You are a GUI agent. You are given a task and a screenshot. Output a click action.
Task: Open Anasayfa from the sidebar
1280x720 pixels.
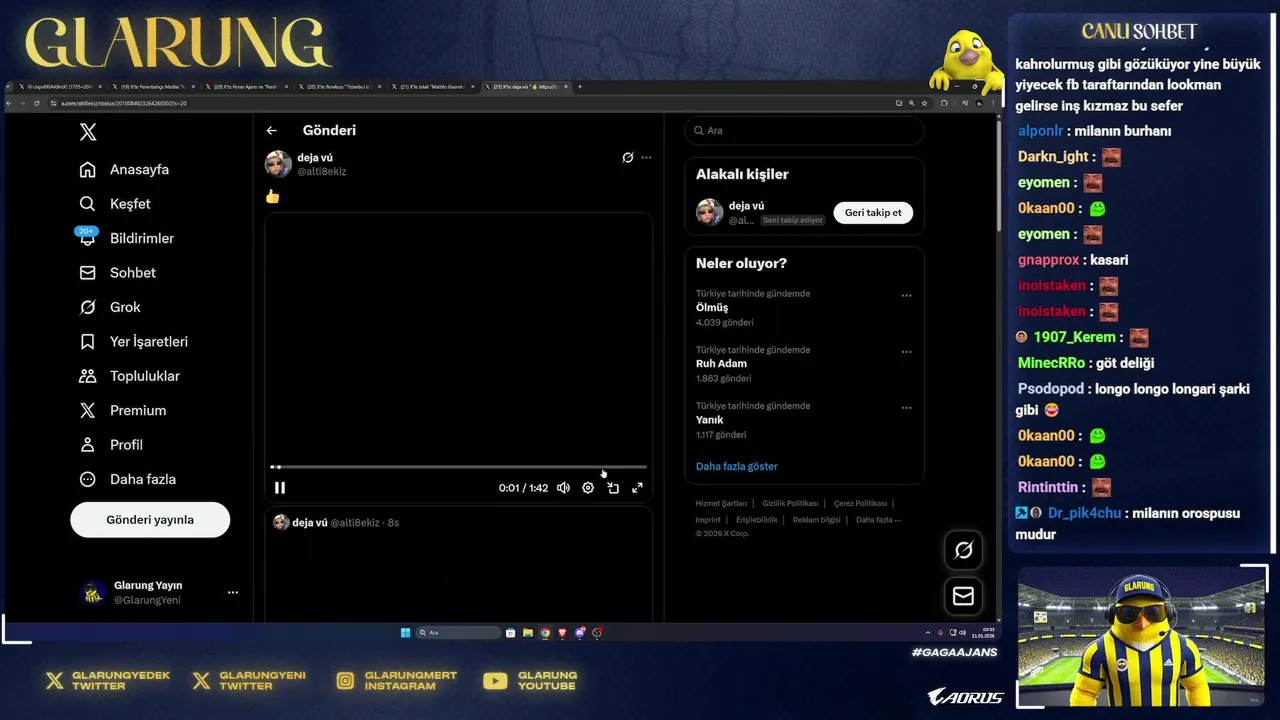pyautogui.click(x=125, y=170)
